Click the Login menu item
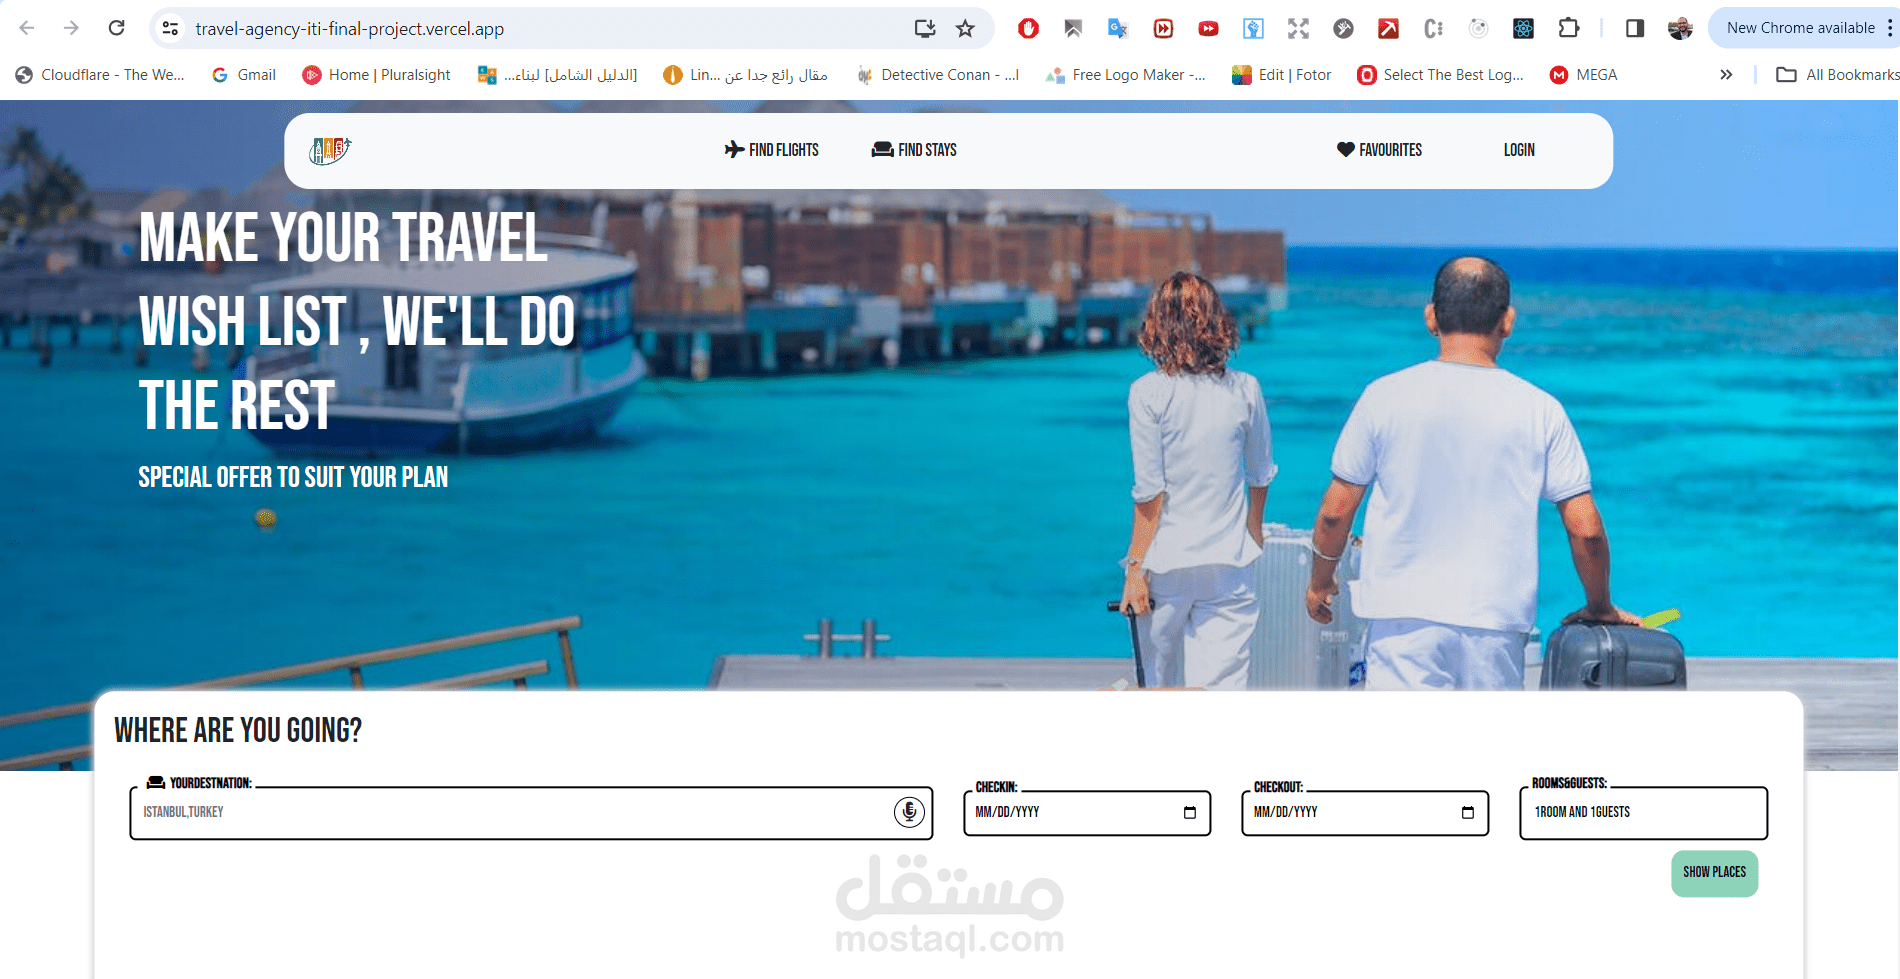This screenshot has height=979, width=1900. (x=1519, y=150)
